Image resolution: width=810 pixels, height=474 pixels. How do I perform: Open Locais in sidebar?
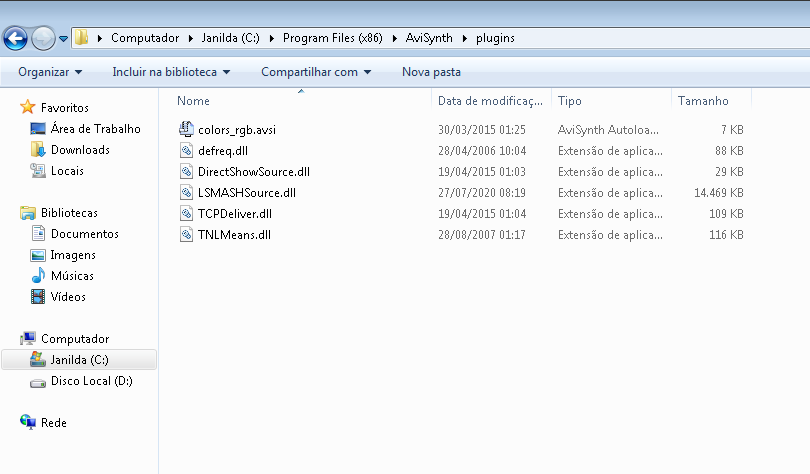coord(67,171)
